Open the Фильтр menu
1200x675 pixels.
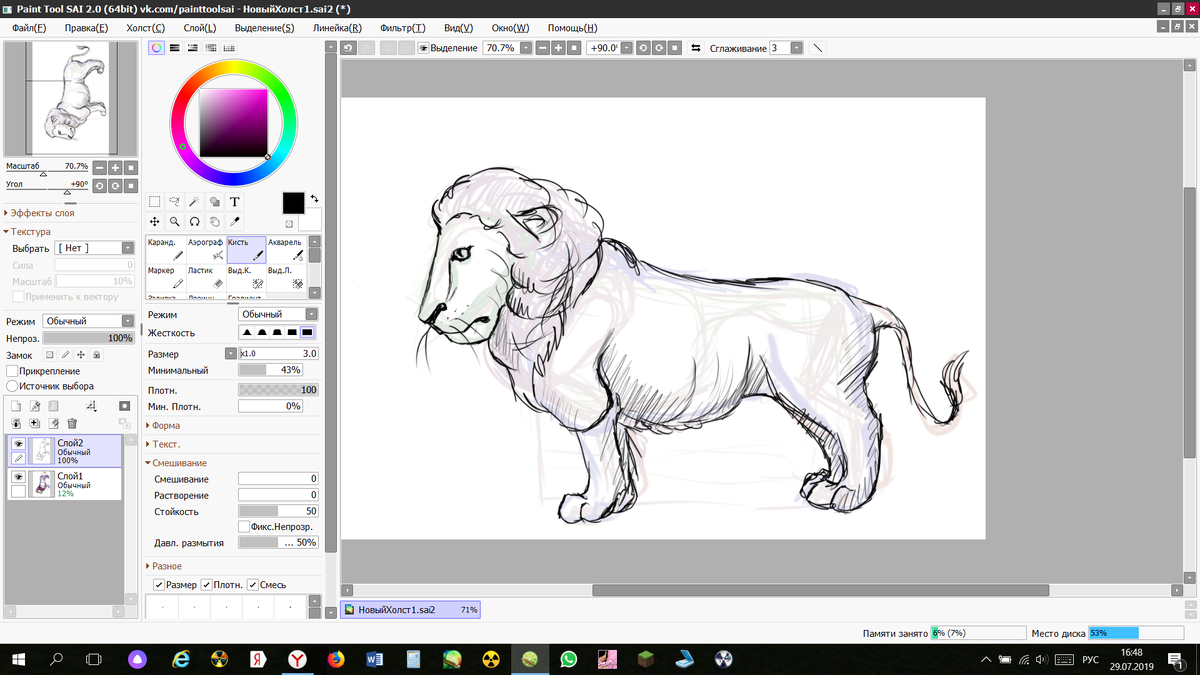[x=403, y=28]
